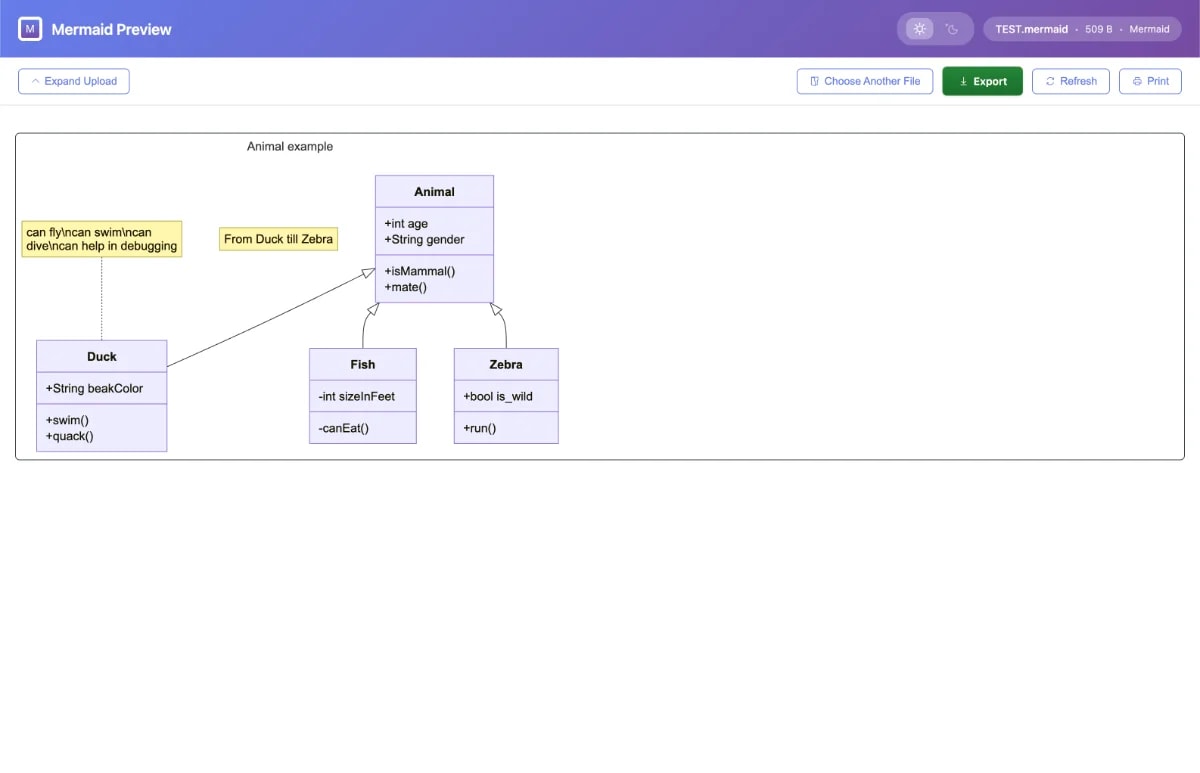Click the +isMammal() method in Animal

(420, 271)
